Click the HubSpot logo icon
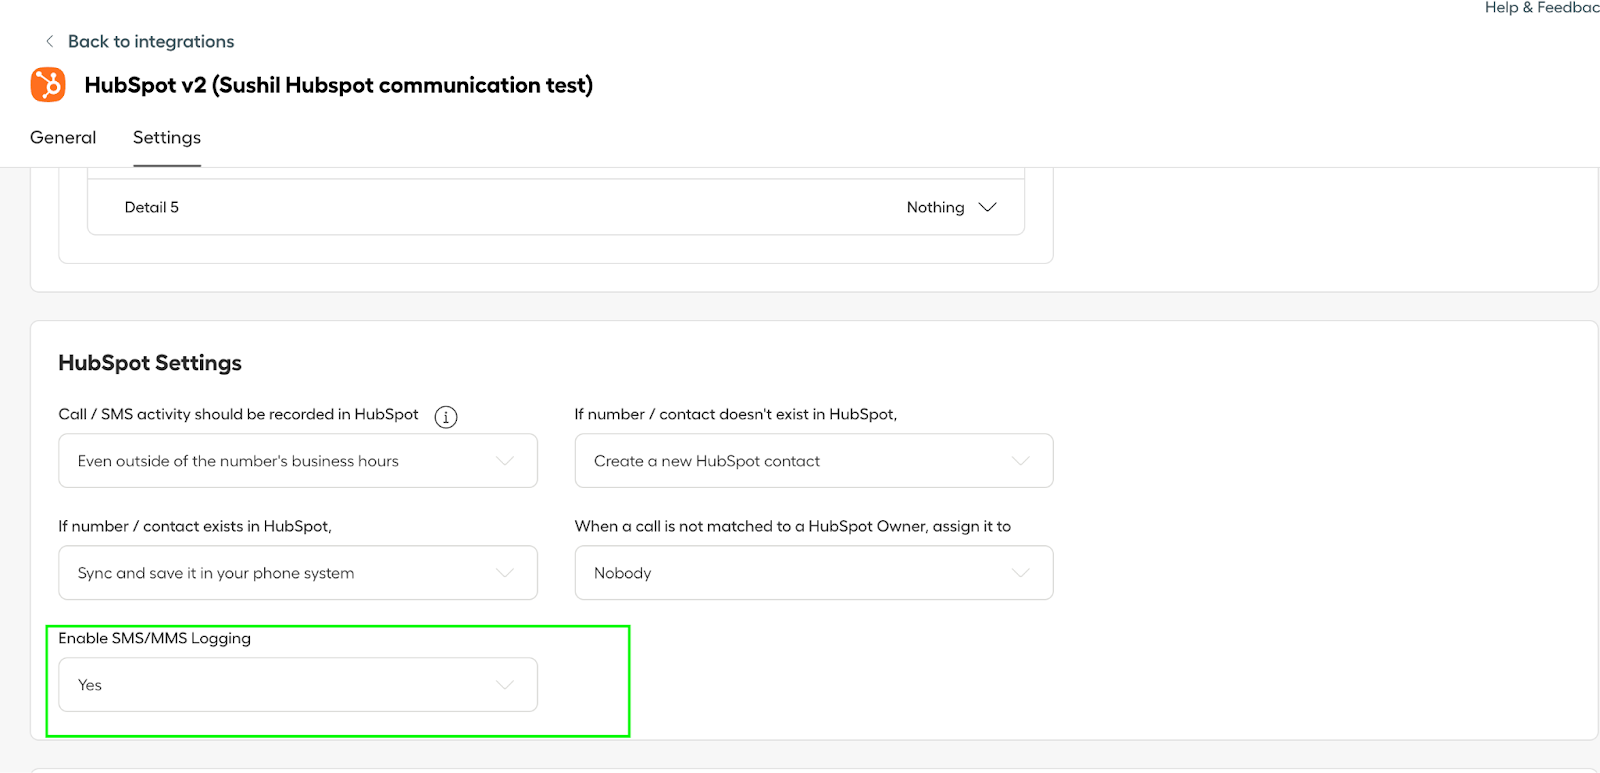Screen dimensions: 1600x773 point(48,85)
